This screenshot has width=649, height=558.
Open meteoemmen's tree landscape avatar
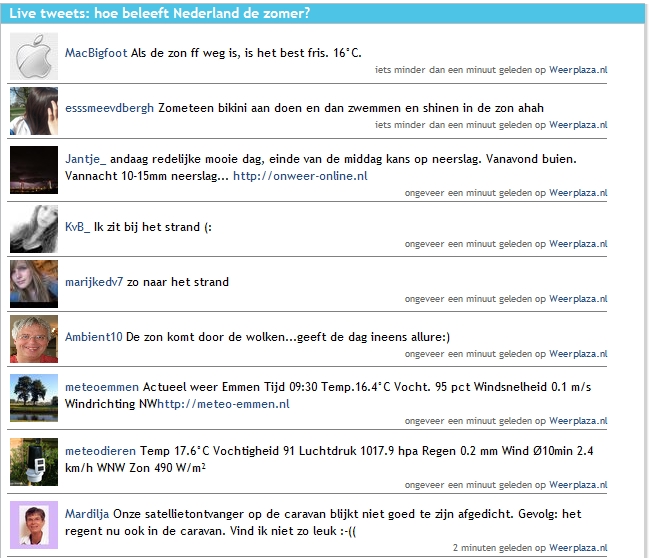pyautogui.click(x=34, y=398)
